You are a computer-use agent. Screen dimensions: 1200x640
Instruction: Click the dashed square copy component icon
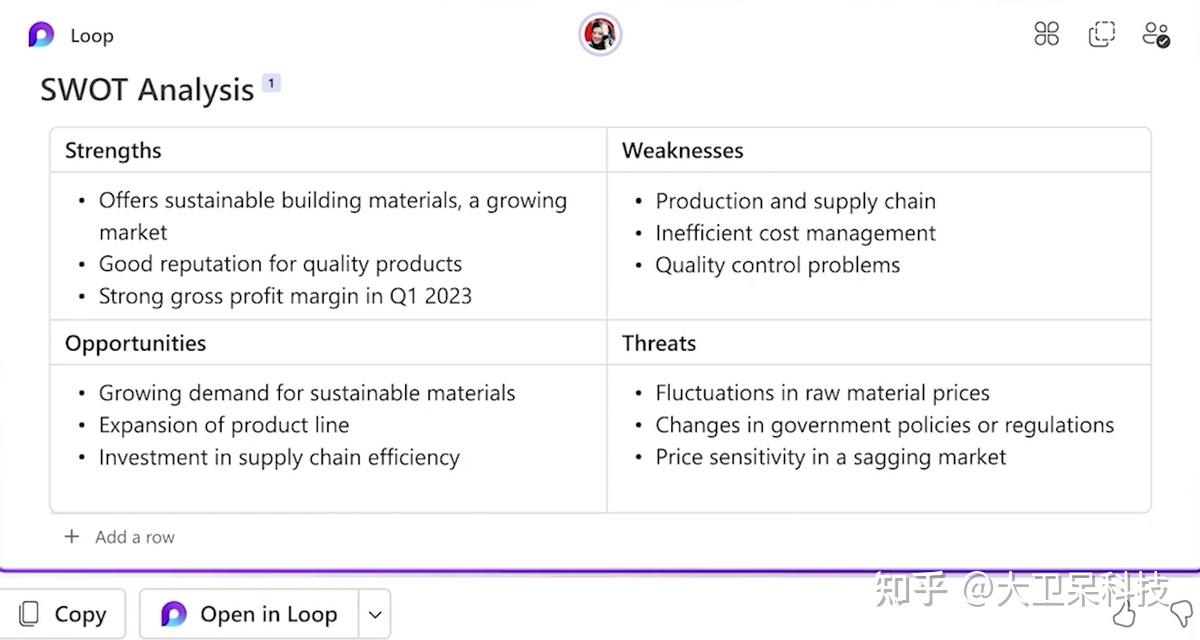1101,34
